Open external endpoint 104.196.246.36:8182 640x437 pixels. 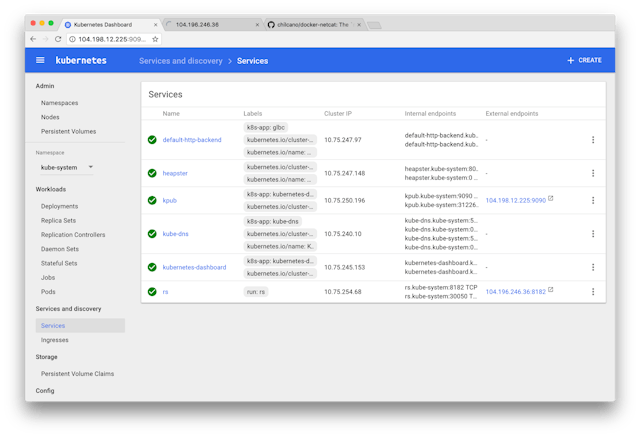coord(516,292)
